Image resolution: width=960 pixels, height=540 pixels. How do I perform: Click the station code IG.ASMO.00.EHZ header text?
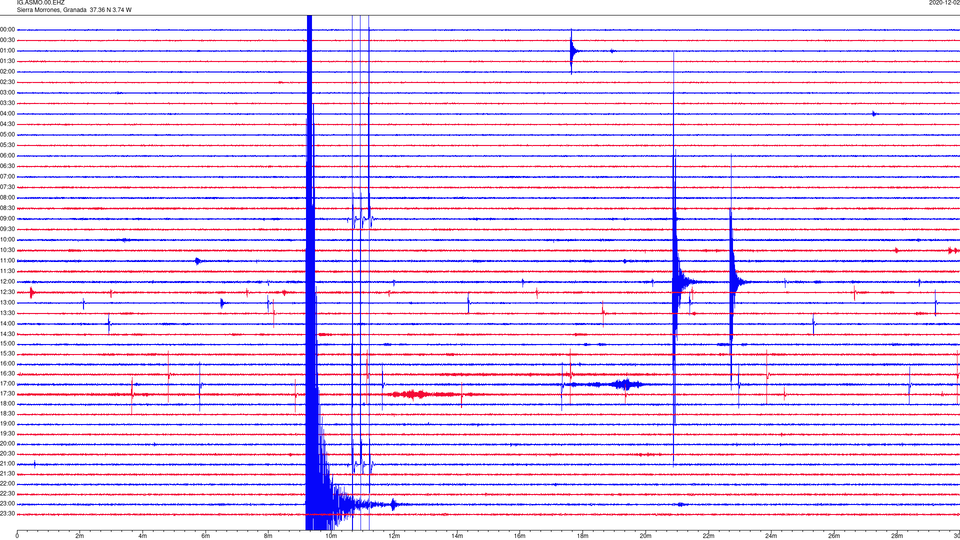40,2
